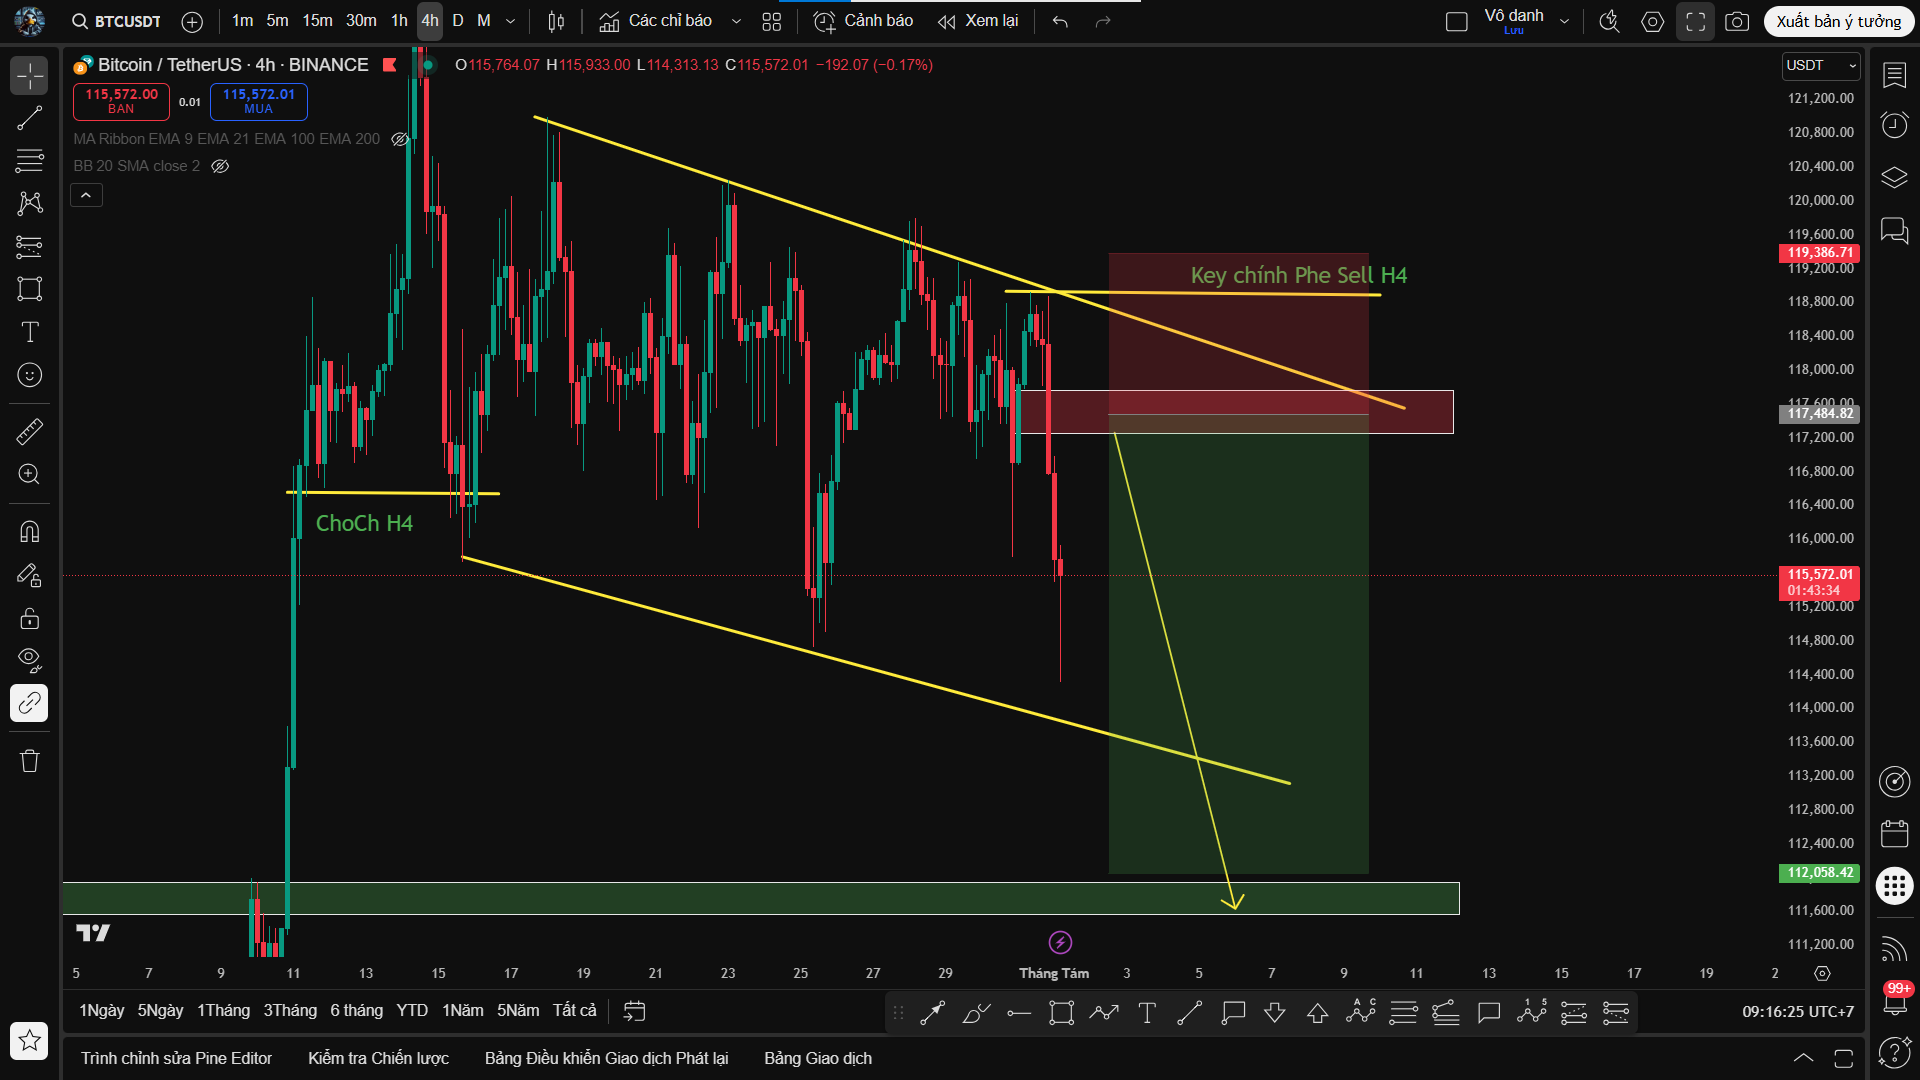This screenshot has height=1080, width=1920.
Task: Enter fullscreen chart mode
Action: 1696,21
